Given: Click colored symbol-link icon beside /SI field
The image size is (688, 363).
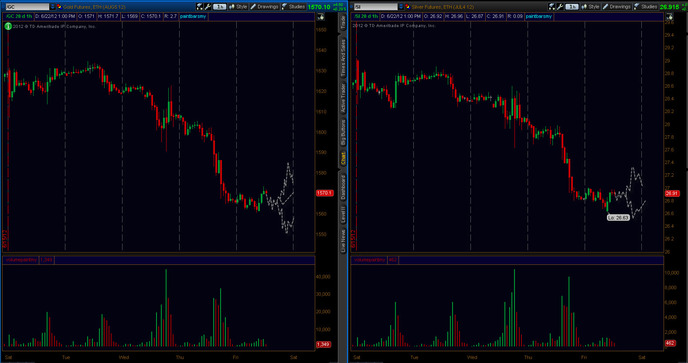Looking at the screenshot, I should click(407, 7).
